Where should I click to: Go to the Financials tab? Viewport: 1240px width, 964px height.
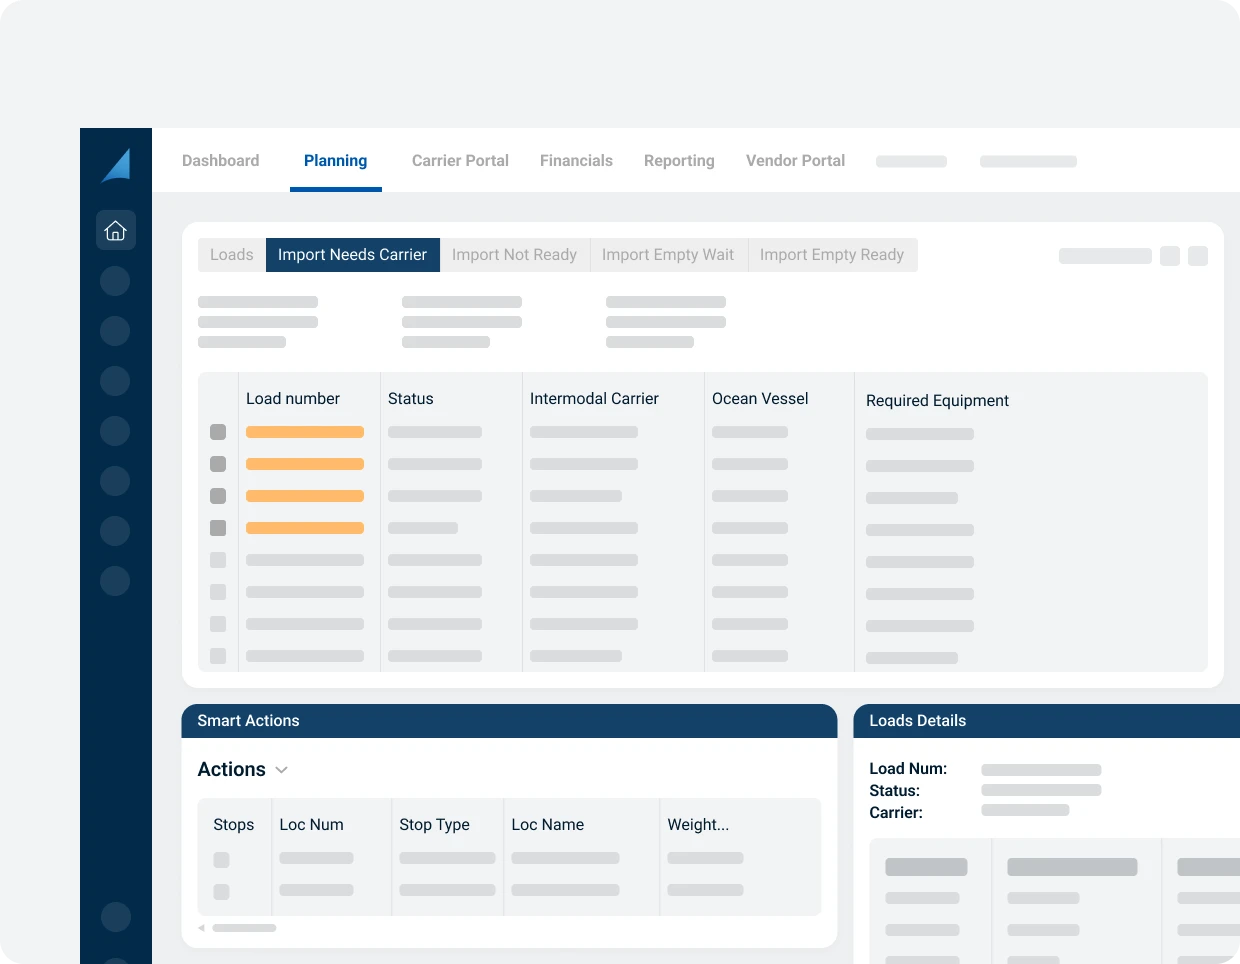[x=576, y=161]
